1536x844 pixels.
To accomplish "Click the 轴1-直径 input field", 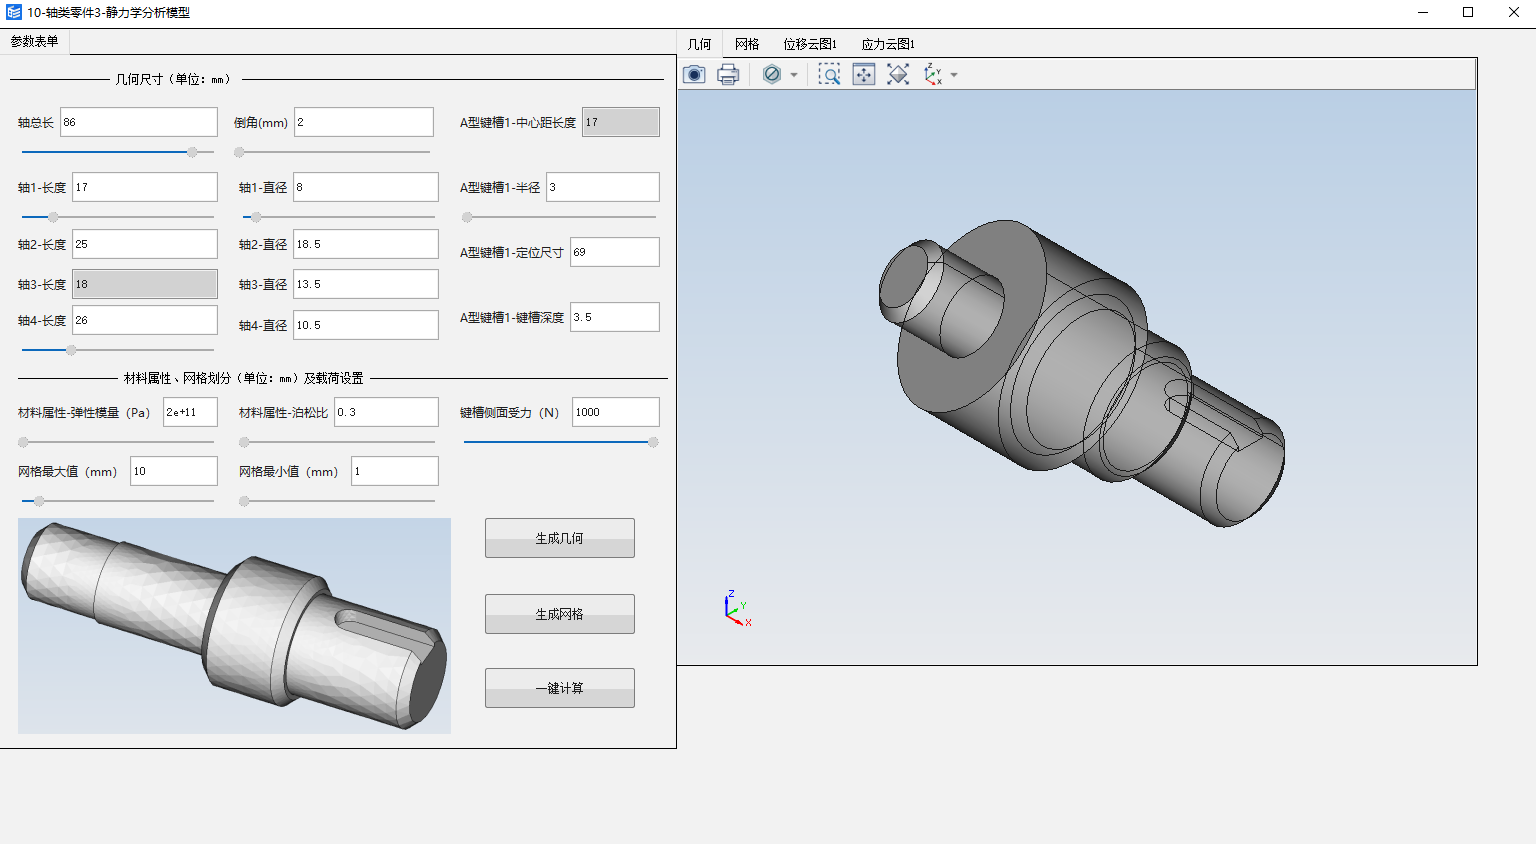I will click(x=366, y=187).
